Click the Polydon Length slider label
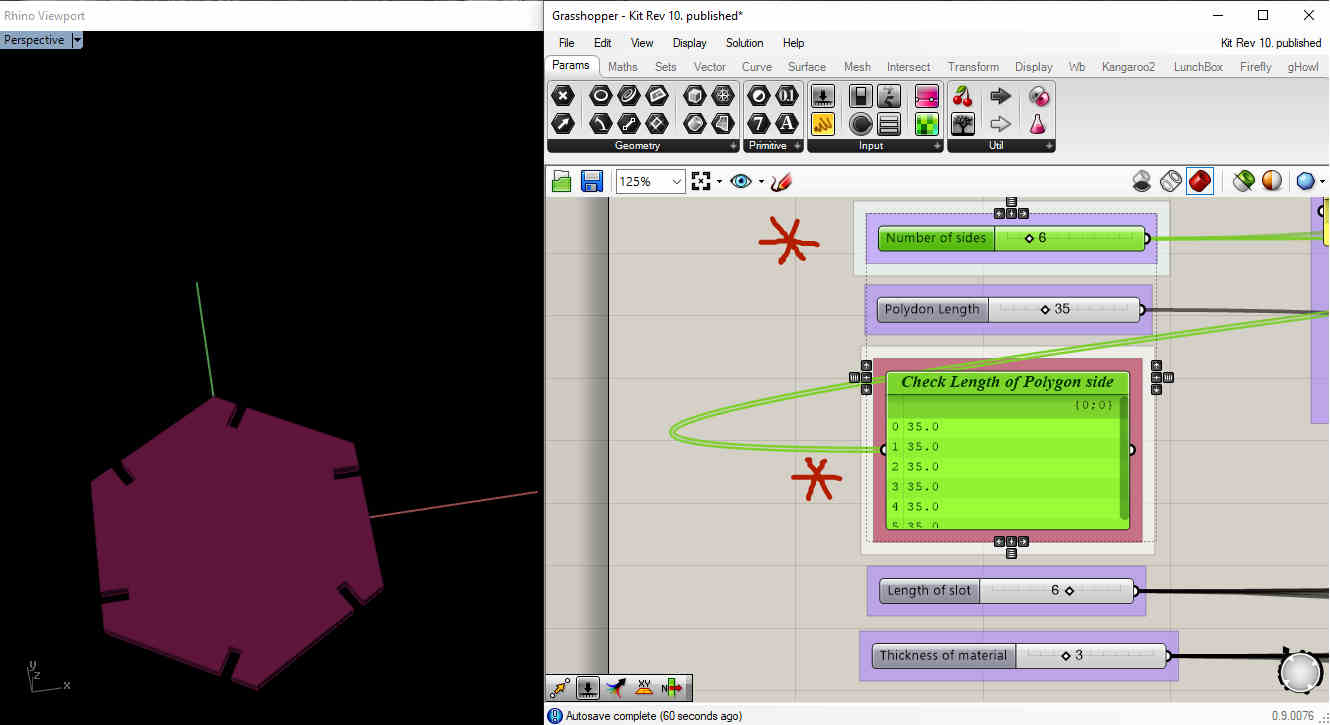Viewport: 1330px width, 725px height. [932, 309]
